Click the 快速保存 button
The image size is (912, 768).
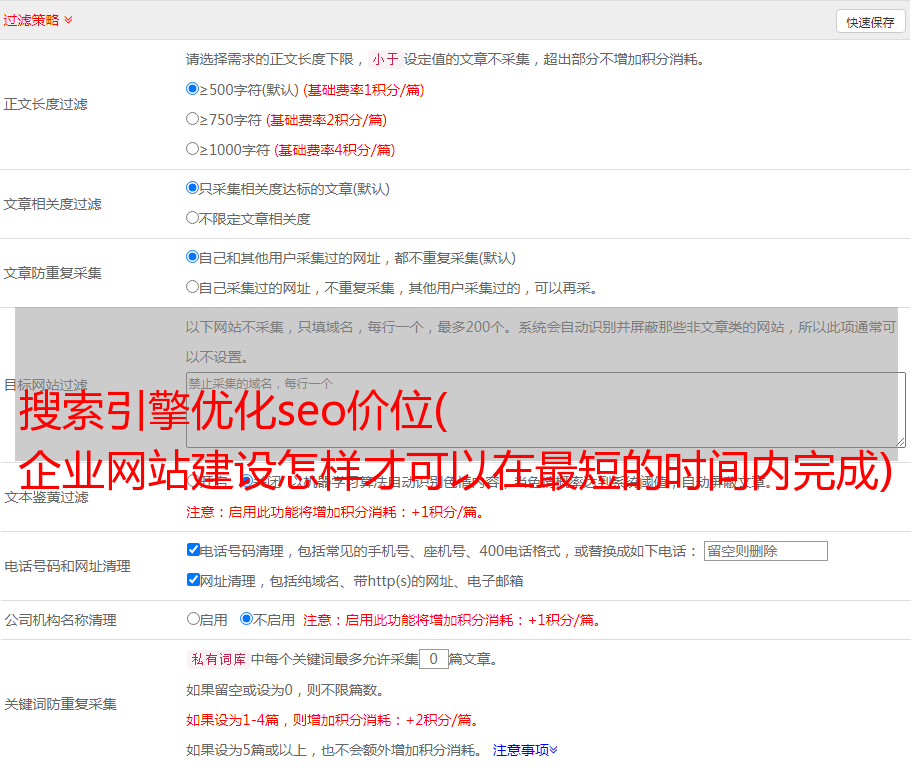tap(870, 22)
